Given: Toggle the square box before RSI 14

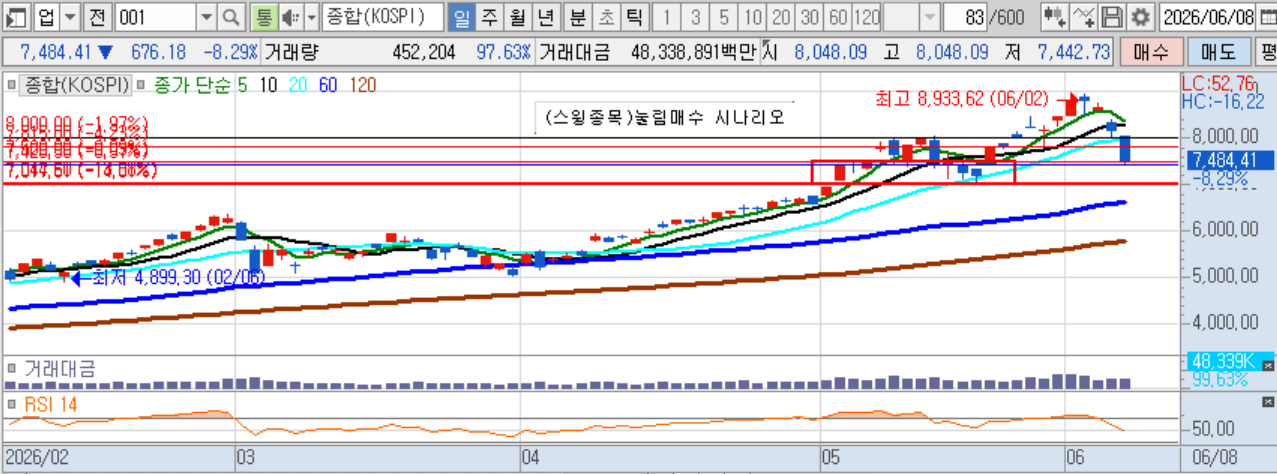Looking at the screenshot, I should click(x=14, y=404).
